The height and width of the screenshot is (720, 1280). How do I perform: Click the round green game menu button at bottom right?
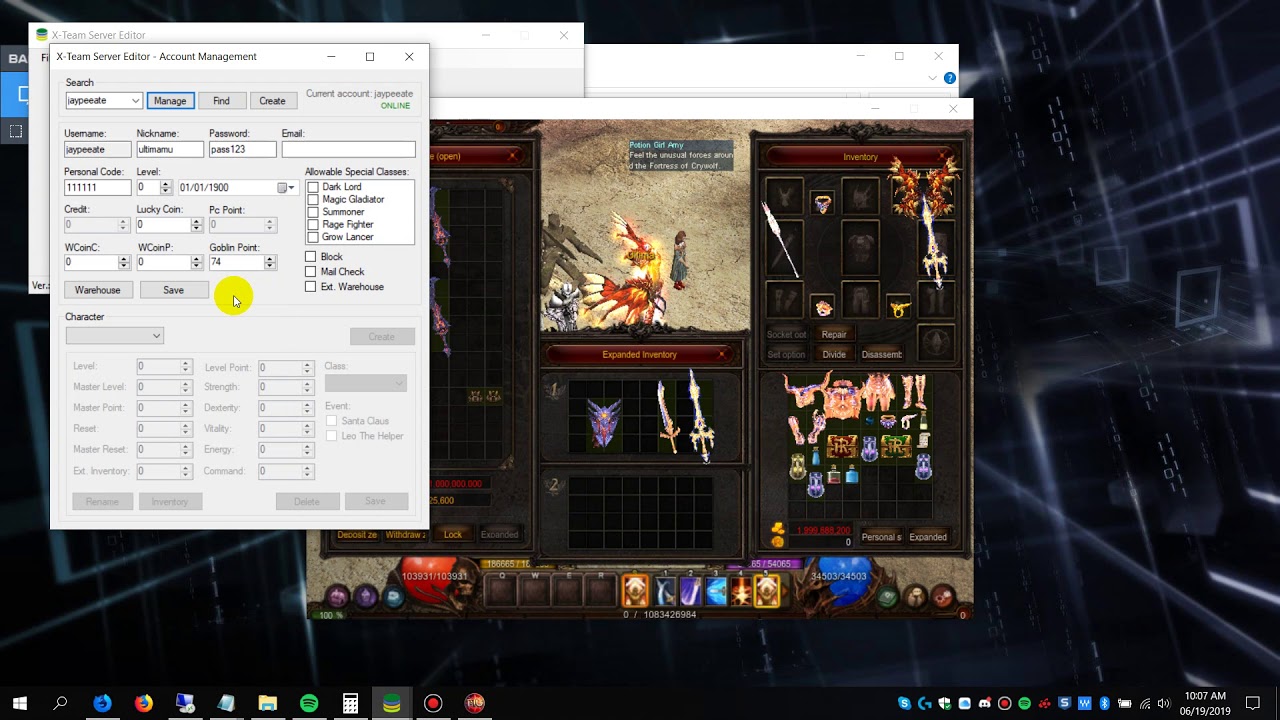(x=888, y=597)
